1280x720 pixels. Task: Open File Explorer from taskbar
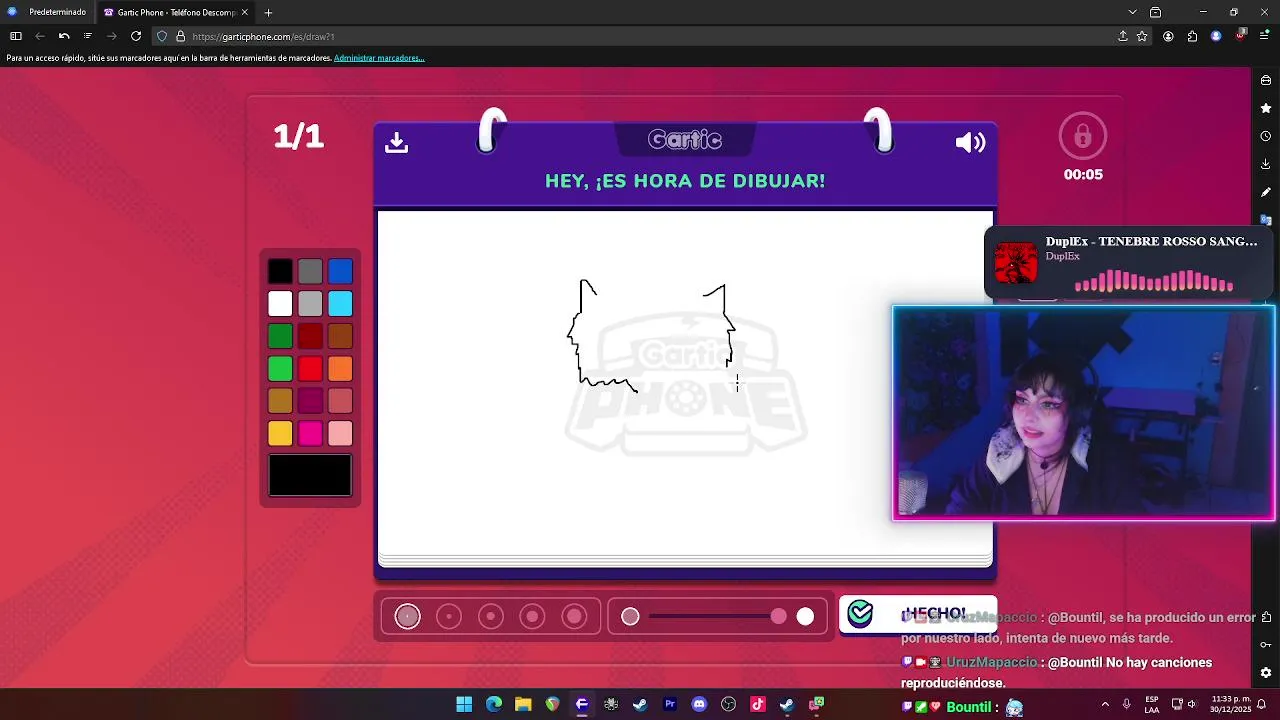523,704
